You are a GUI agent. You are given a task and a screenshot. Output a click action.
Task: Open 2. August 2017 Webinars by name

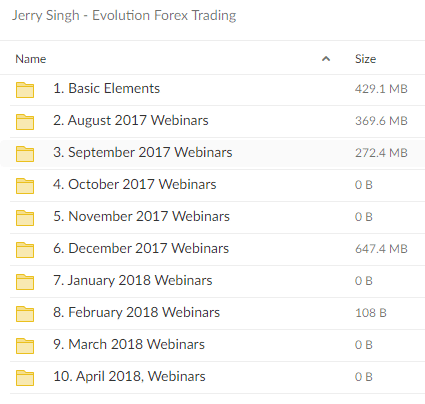(x=131, y=121)
